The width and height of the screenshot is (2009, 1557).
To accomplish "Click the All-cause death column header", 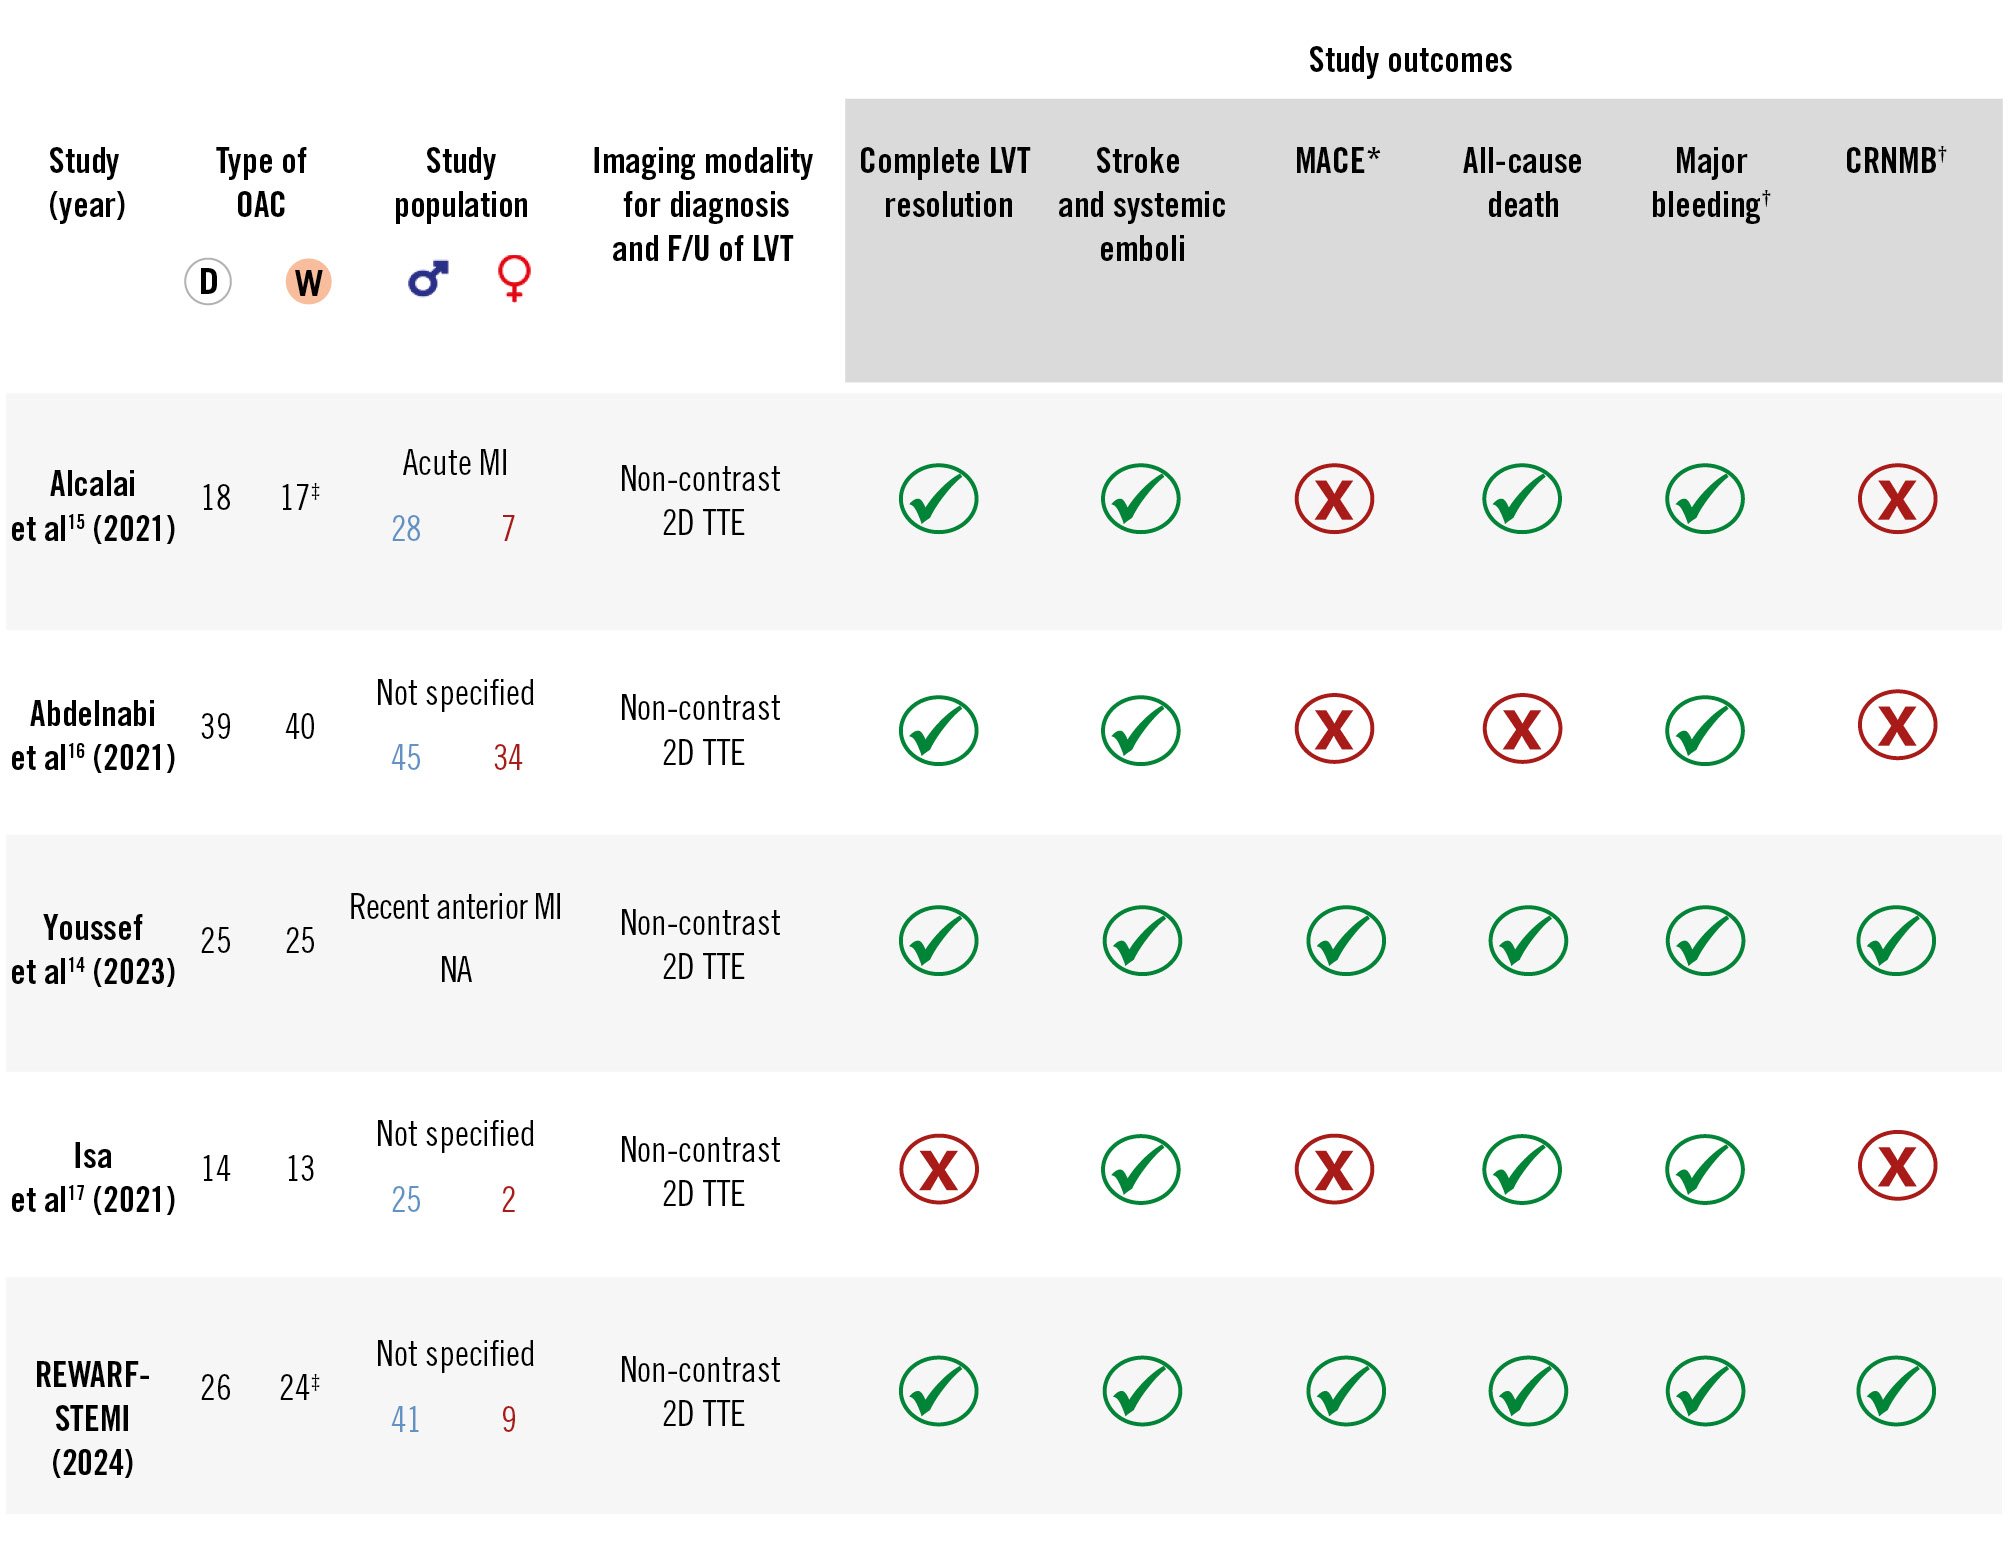I will pos(1522,183).
